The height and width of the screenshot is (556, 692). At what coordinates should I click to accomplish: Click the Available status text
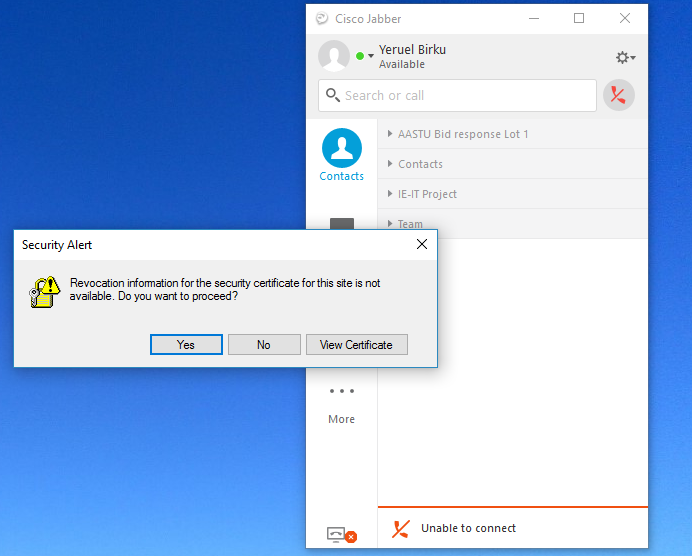pos(402,64)
